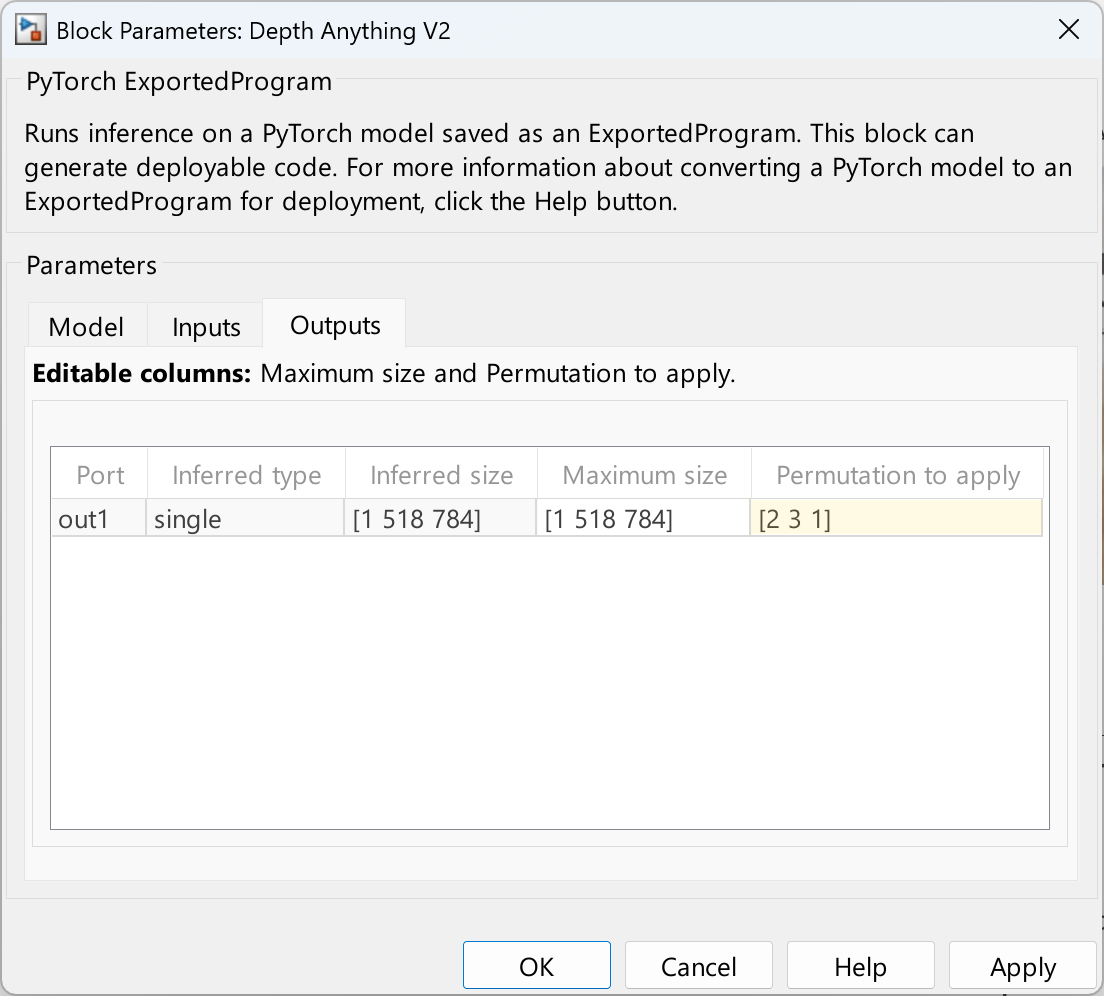This screenshot has height=996, width=1104.
Task: Select the Outputs tab
Action: (x=335, y=325)
